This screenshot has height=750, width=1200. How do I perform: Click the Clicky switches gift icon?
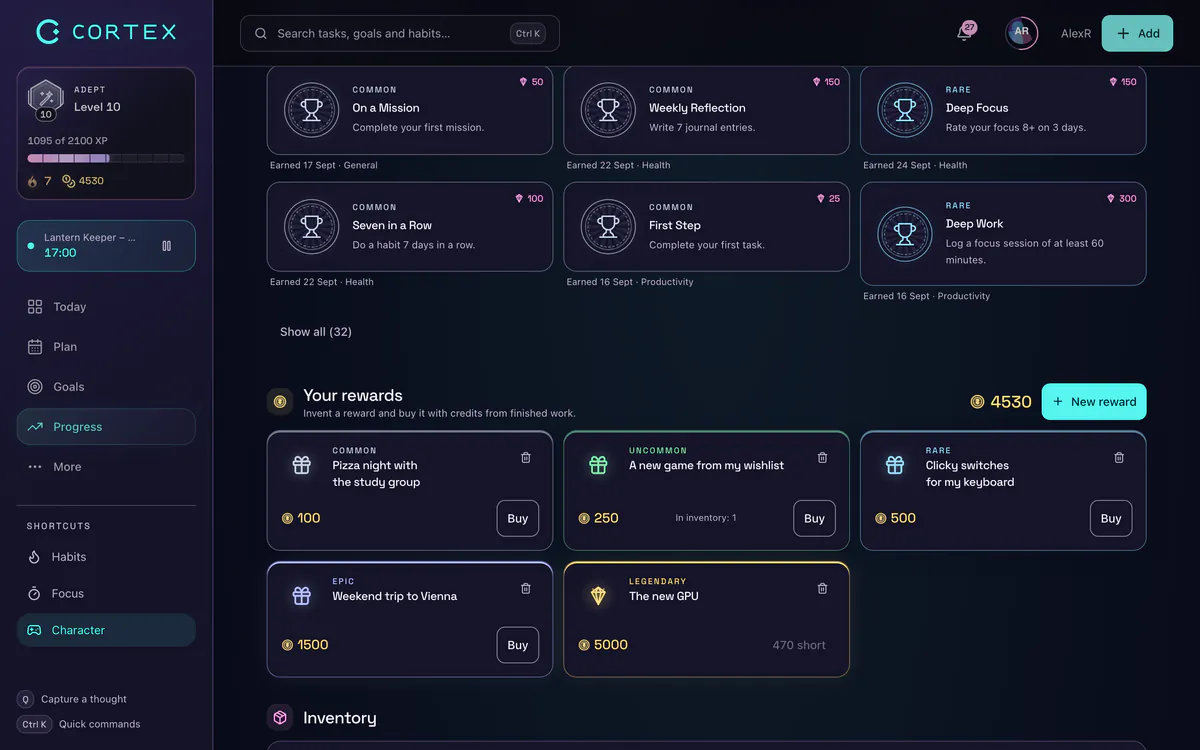pyautogui.click(x=895, y=465)
